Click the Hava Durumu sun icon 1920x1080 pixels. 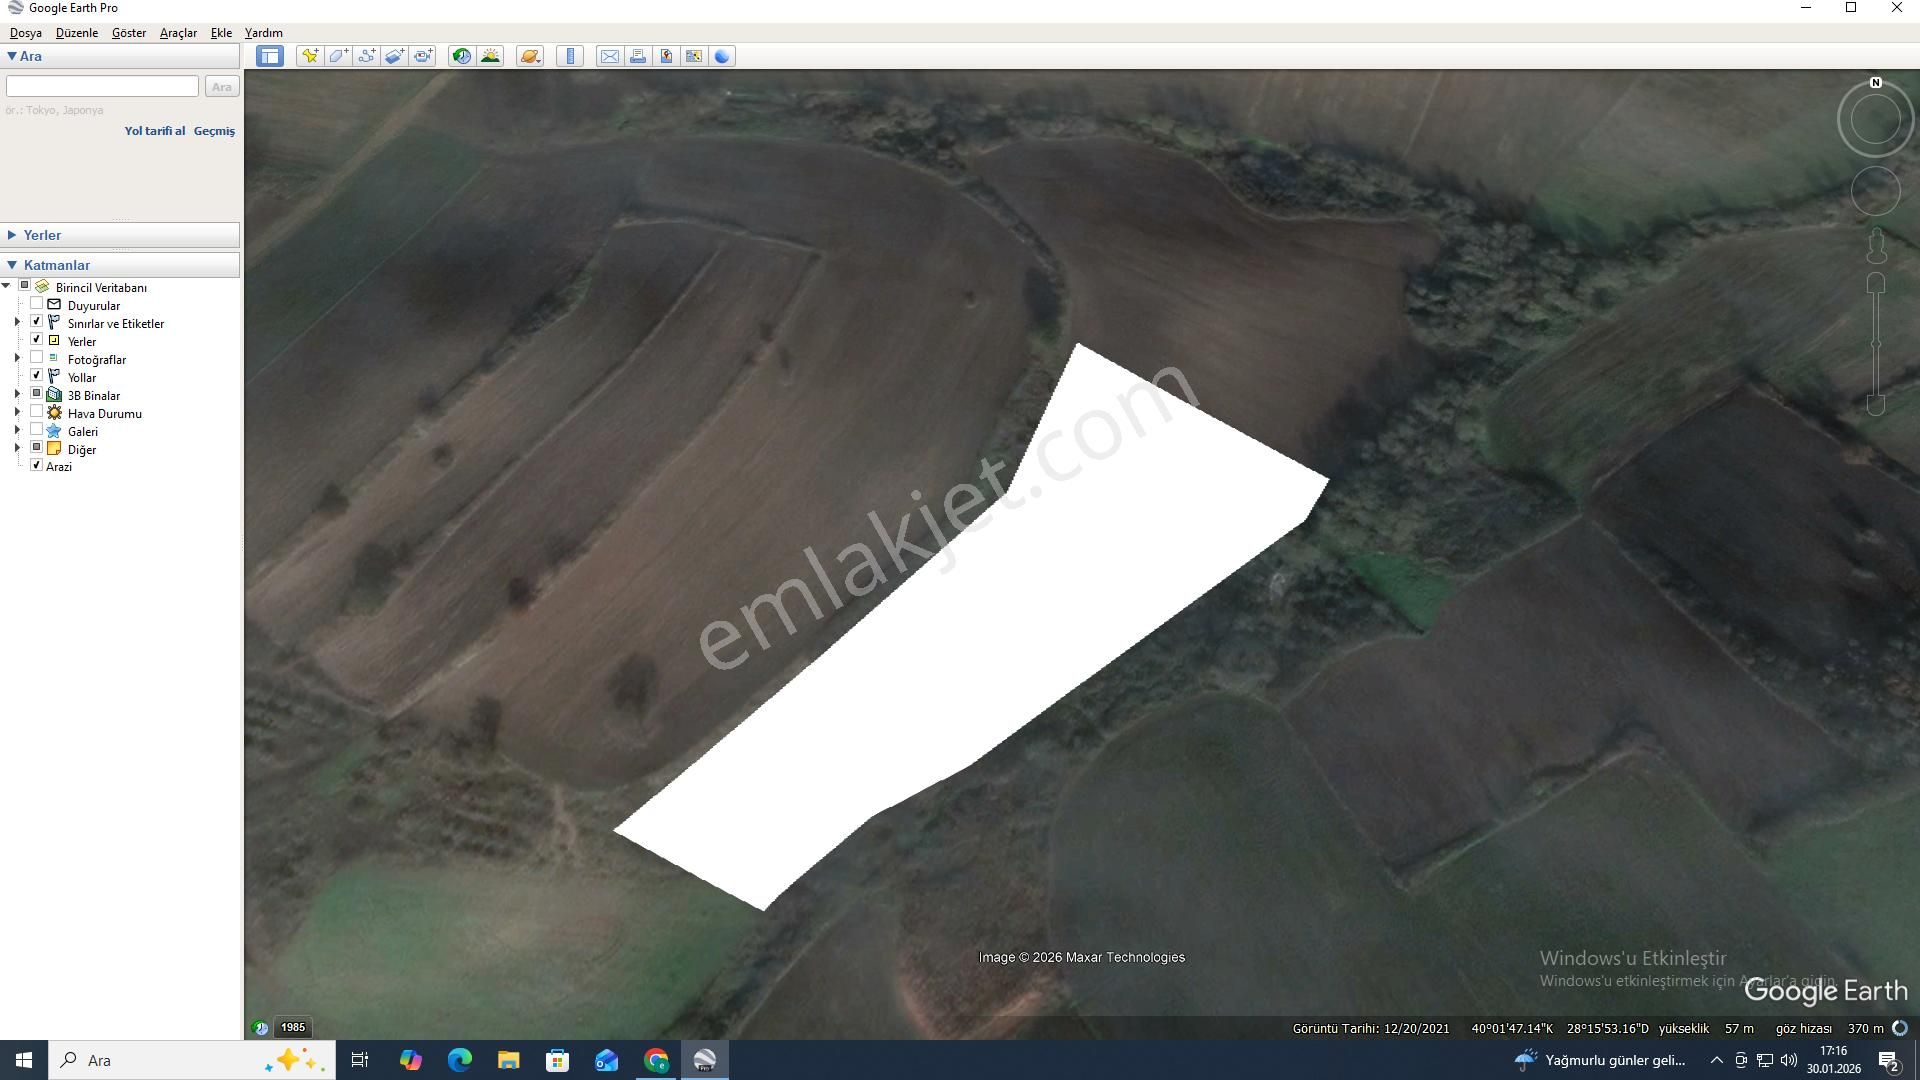(x=54, y=412)
